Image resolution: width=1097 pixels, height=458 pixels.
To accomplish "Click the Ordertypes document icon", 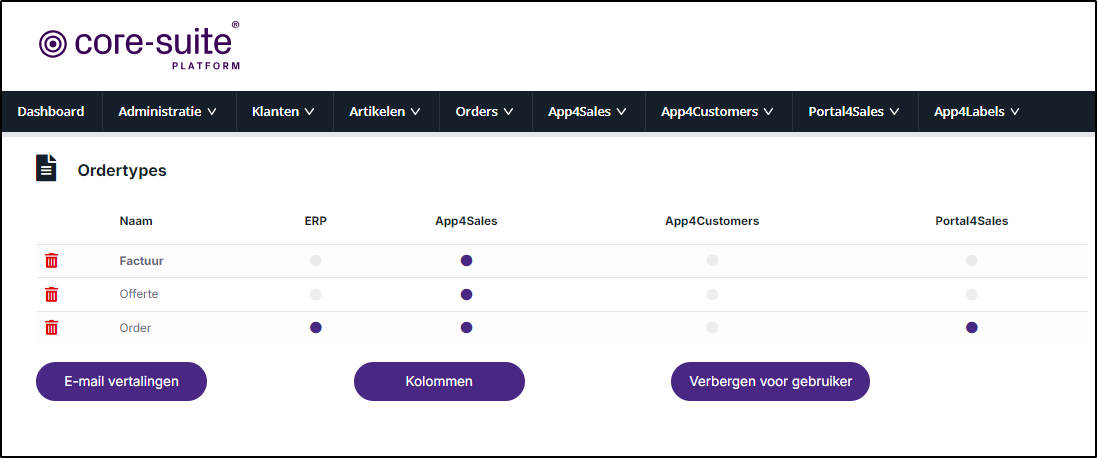I will 46,169.
